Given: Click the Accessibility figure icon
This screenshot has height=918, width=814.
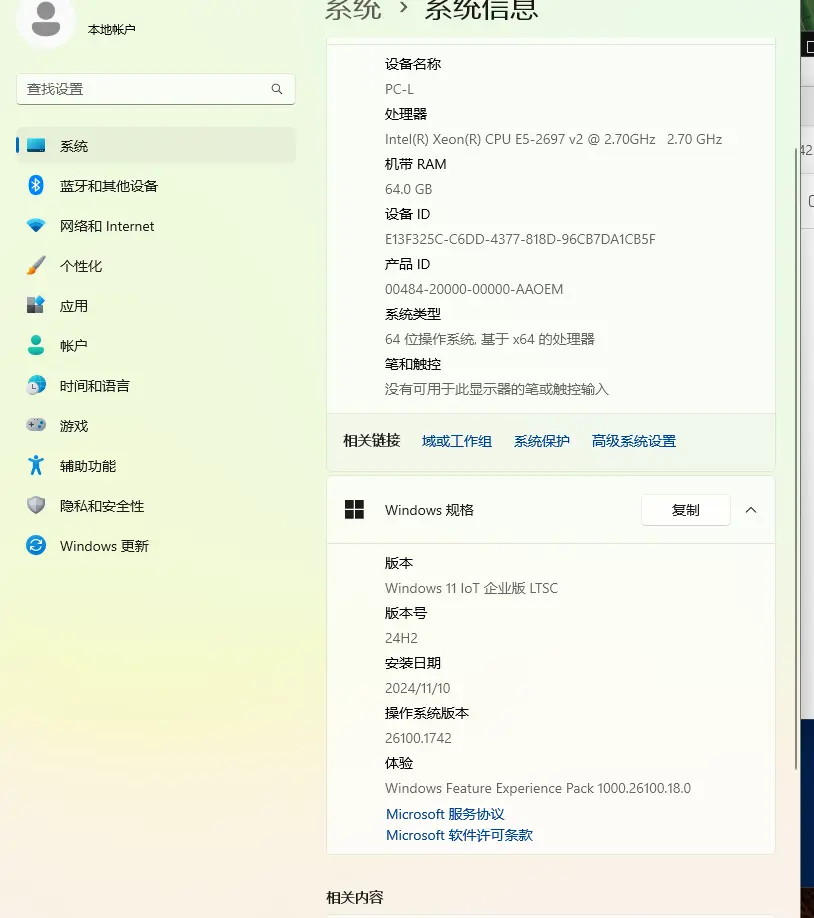Looking at the screenshot, I should [x=36, y=465].
